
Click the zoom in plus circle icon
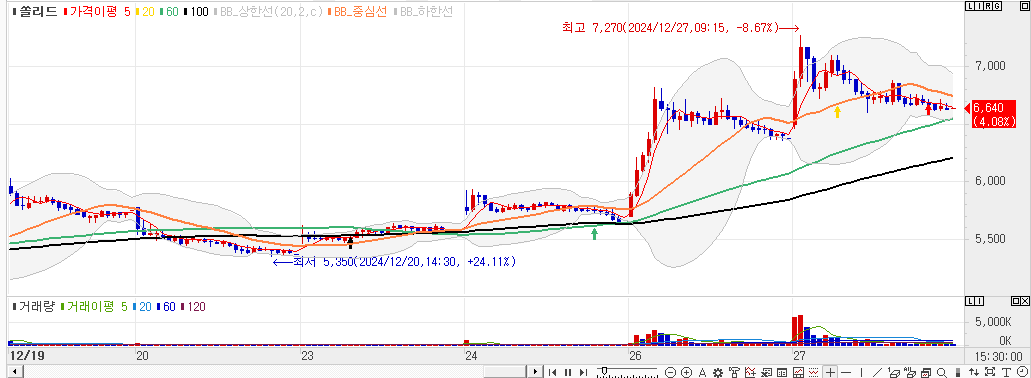click(x=686, y=372)
